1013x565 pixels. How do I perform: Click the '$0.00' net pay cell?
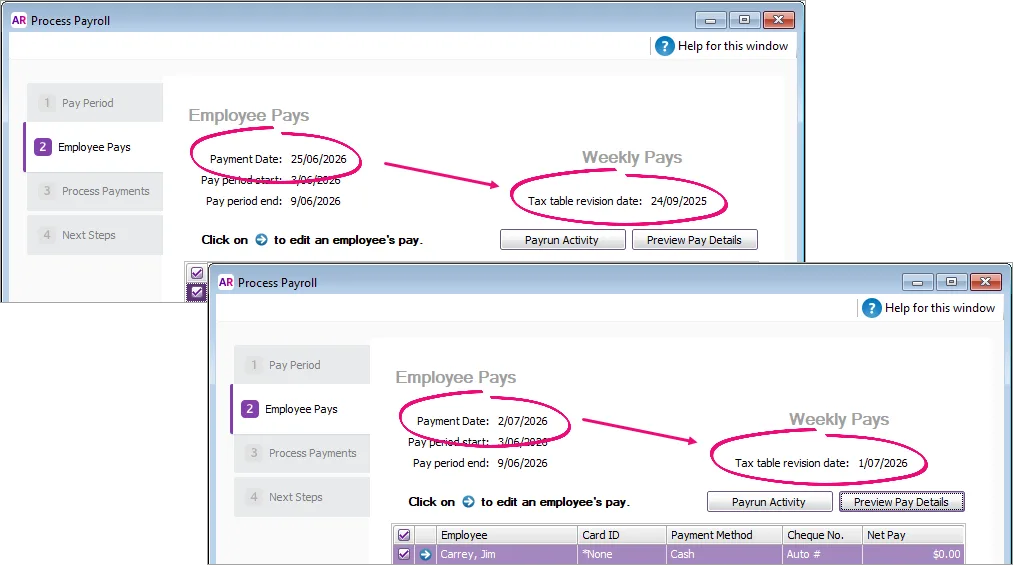pos(914,554)
